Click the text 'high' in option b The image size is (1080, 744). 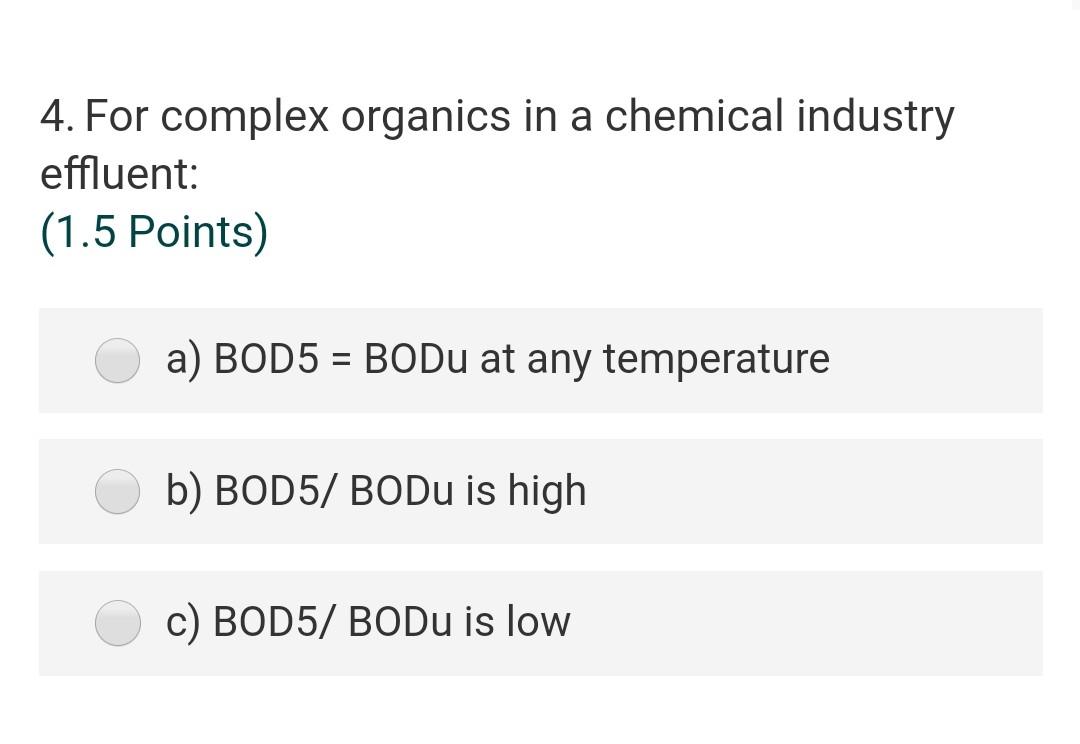point(548,491)
